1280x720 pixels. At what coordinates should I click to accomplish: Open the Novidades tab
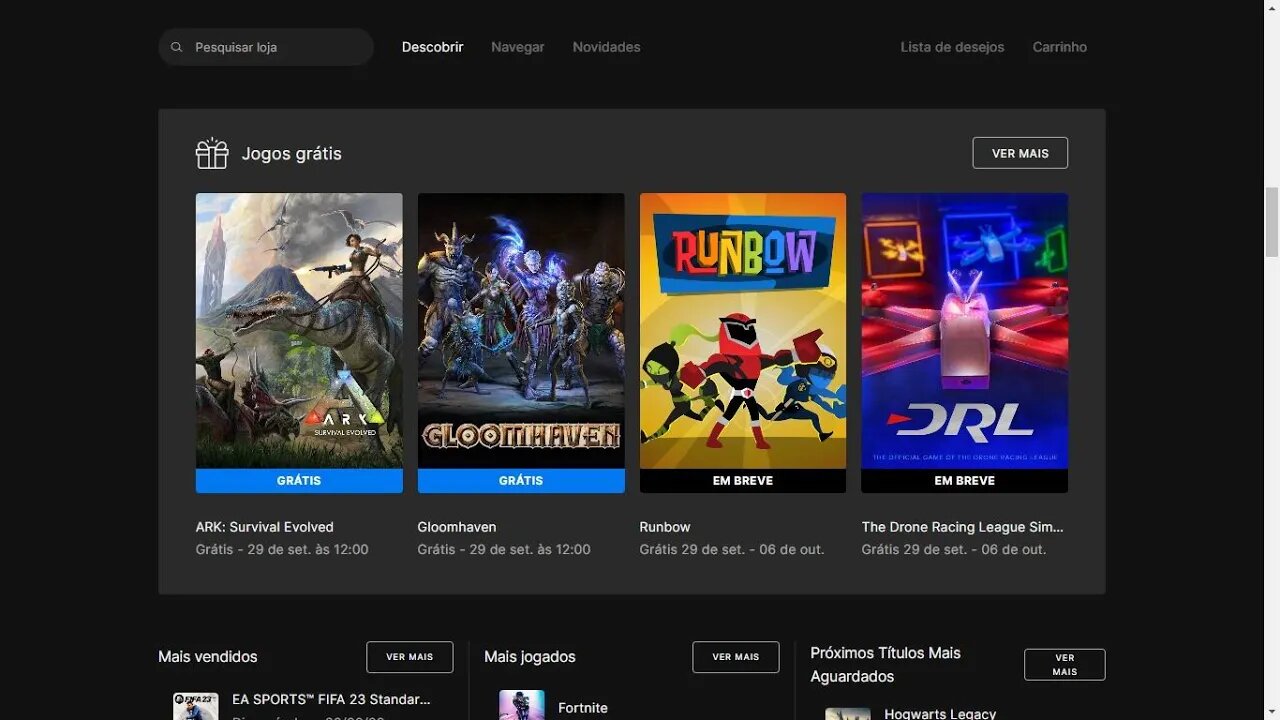(606, 47)
